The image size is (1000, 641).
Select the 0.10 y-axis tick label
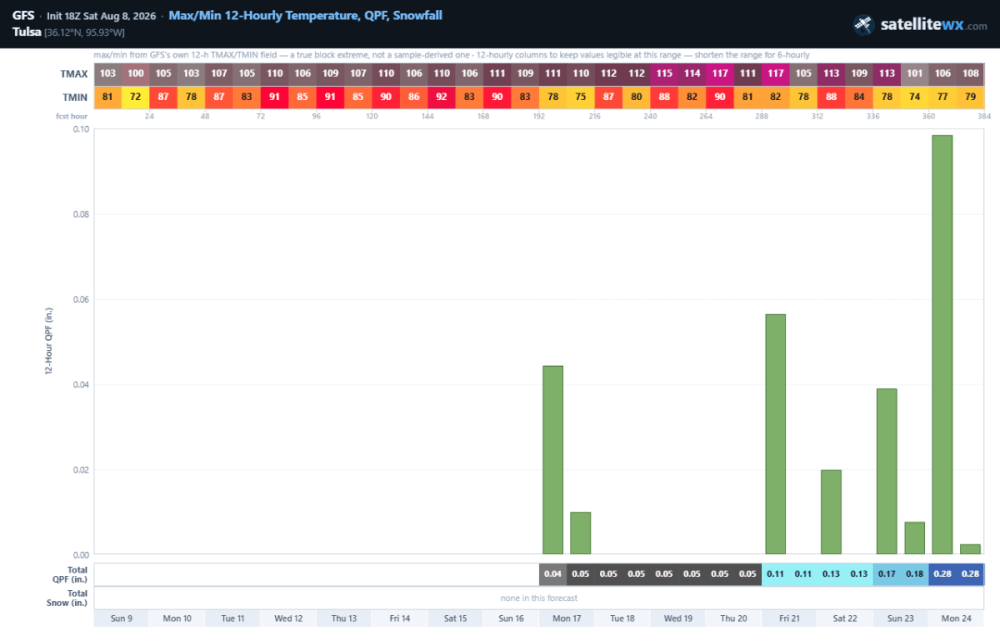point(81,129)
